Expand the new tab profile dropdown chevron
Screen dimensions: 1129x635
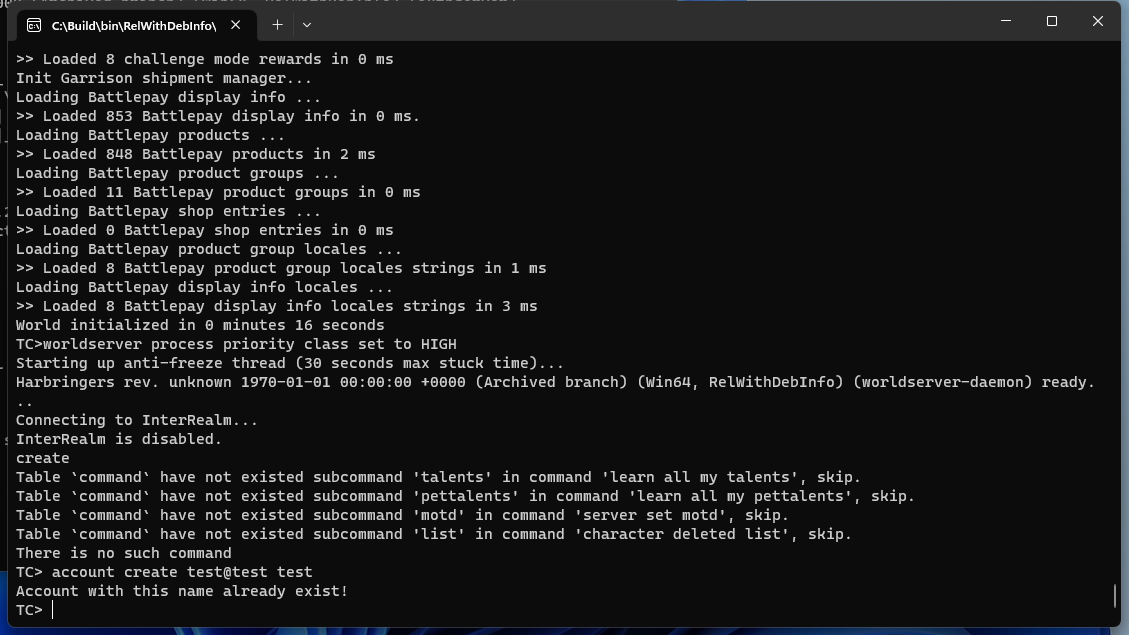307,25
